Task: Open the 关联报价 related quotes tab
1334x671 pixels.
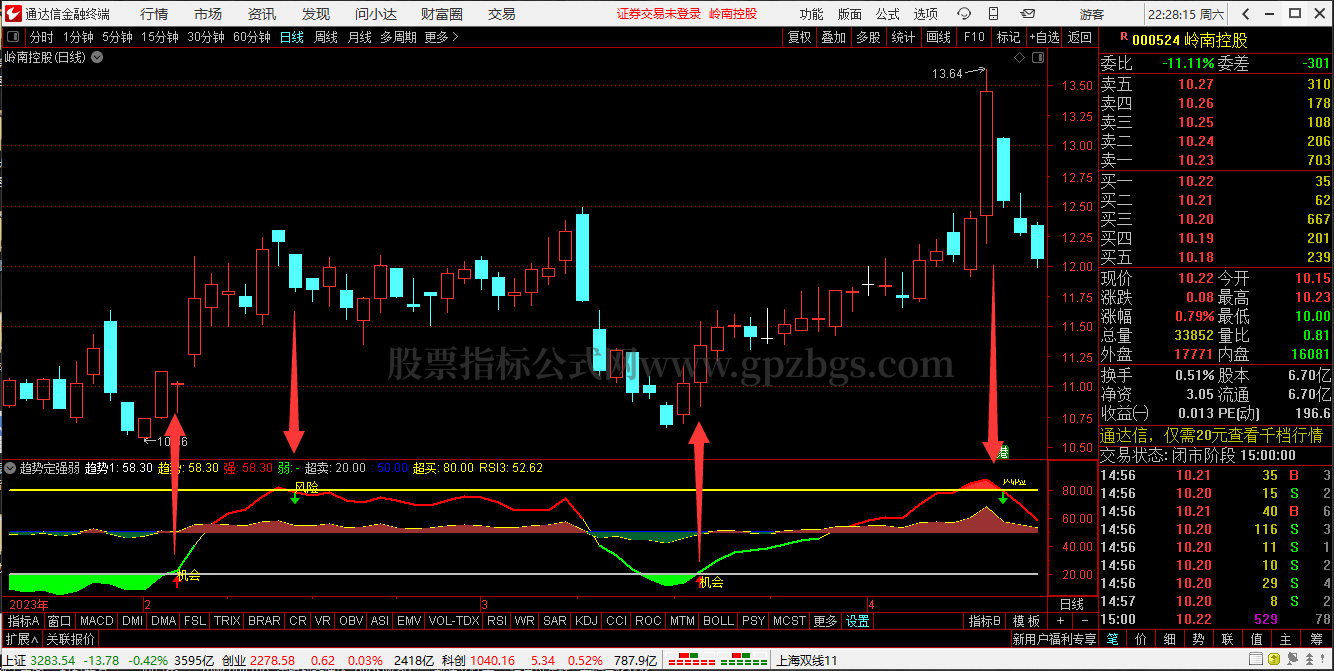Action: (70, 639)
